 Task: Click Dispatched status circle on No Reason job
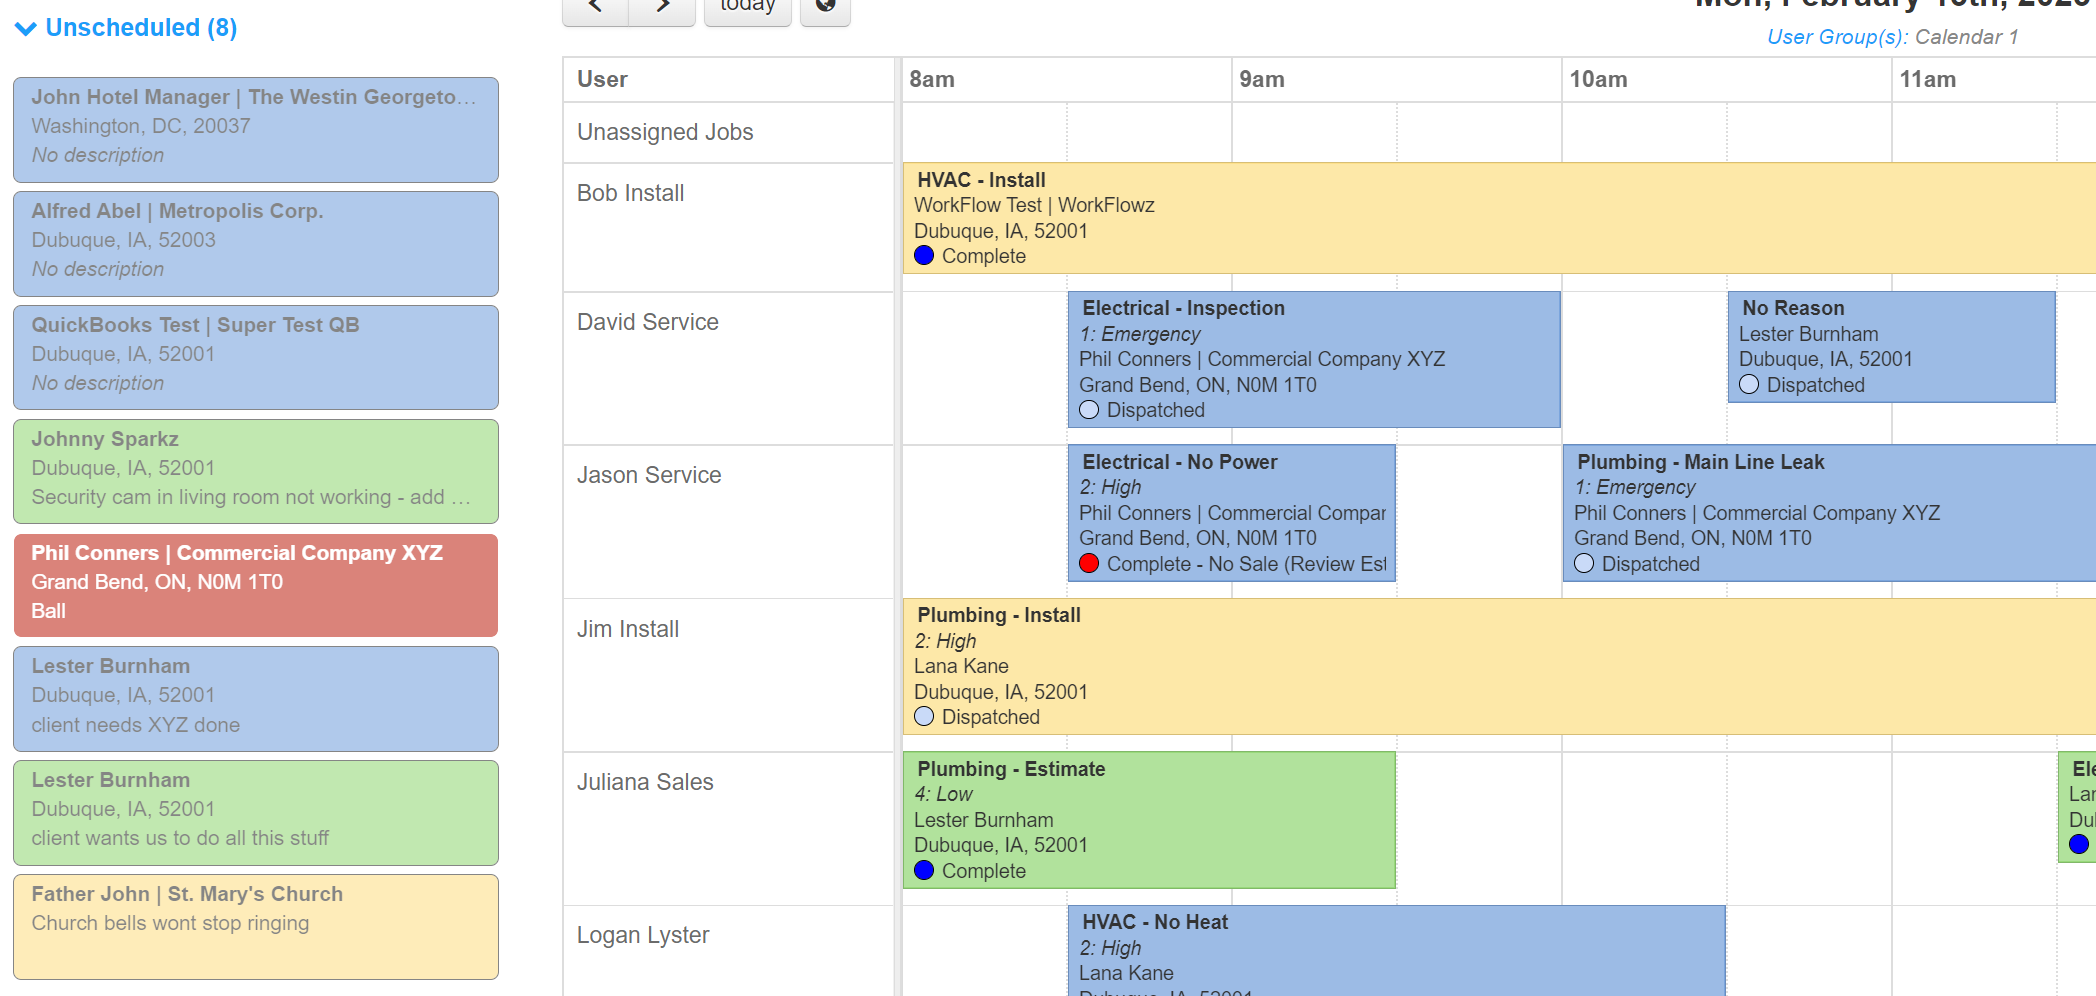point(1749,385)
